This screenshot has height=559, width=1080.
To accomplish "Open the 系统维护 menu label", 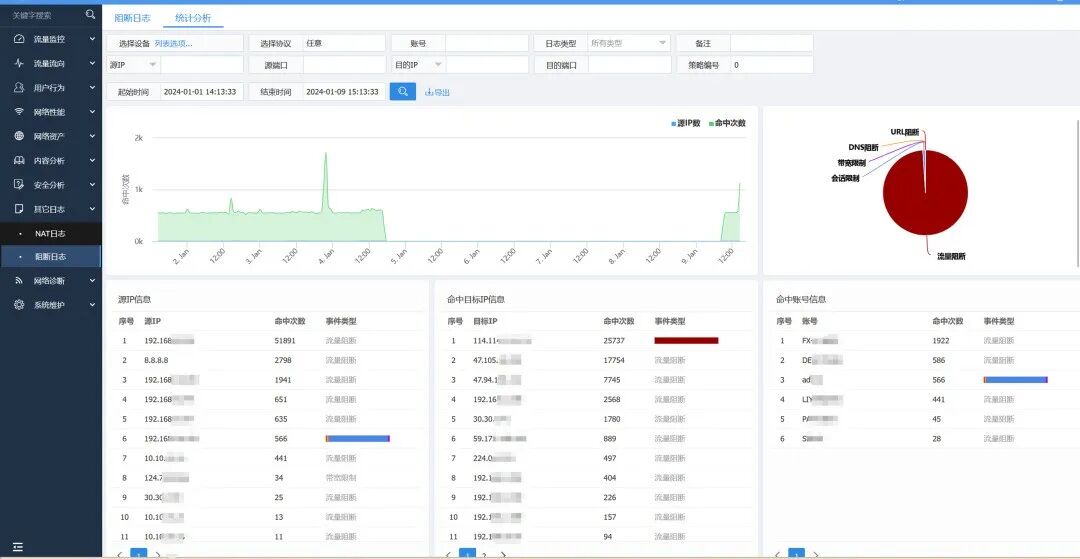I will coord(50,305).
